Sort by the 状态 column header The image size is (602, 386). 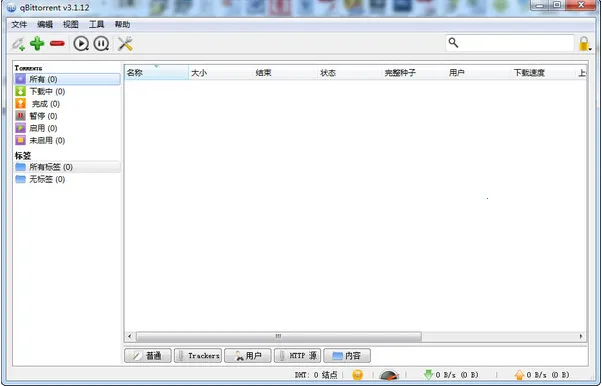coord(350,73)
